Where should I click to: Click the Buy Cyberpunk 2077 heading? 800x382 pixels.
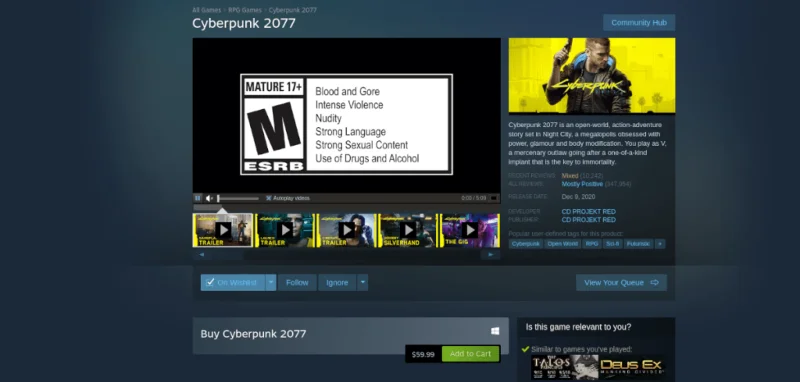(253, 334)
